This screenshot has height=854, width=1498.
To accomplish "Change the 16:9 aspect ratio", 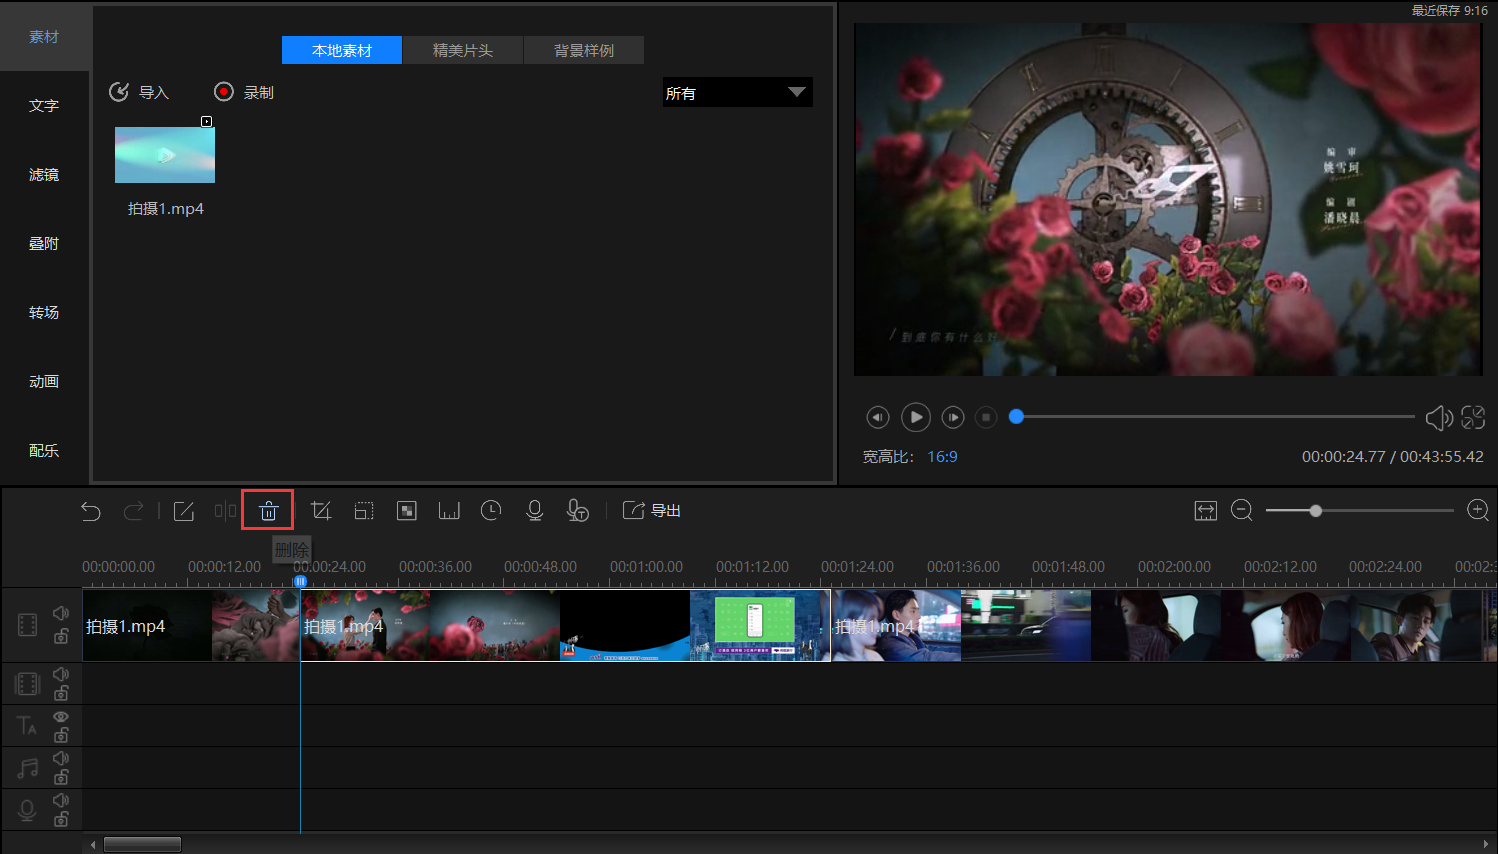I will point(942,457).
